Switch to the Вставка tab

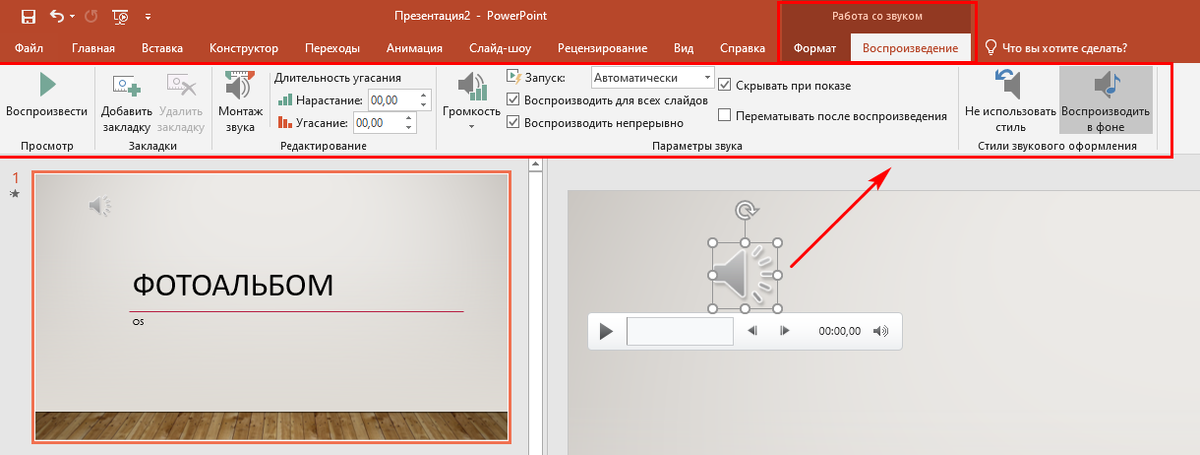tap(162, 47)
